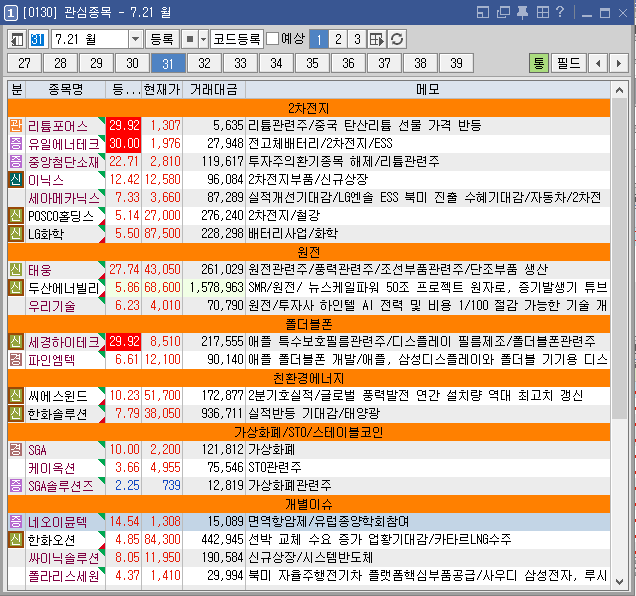Select stock name 세경하이테크
636x596 pixels.
[64, 342]
